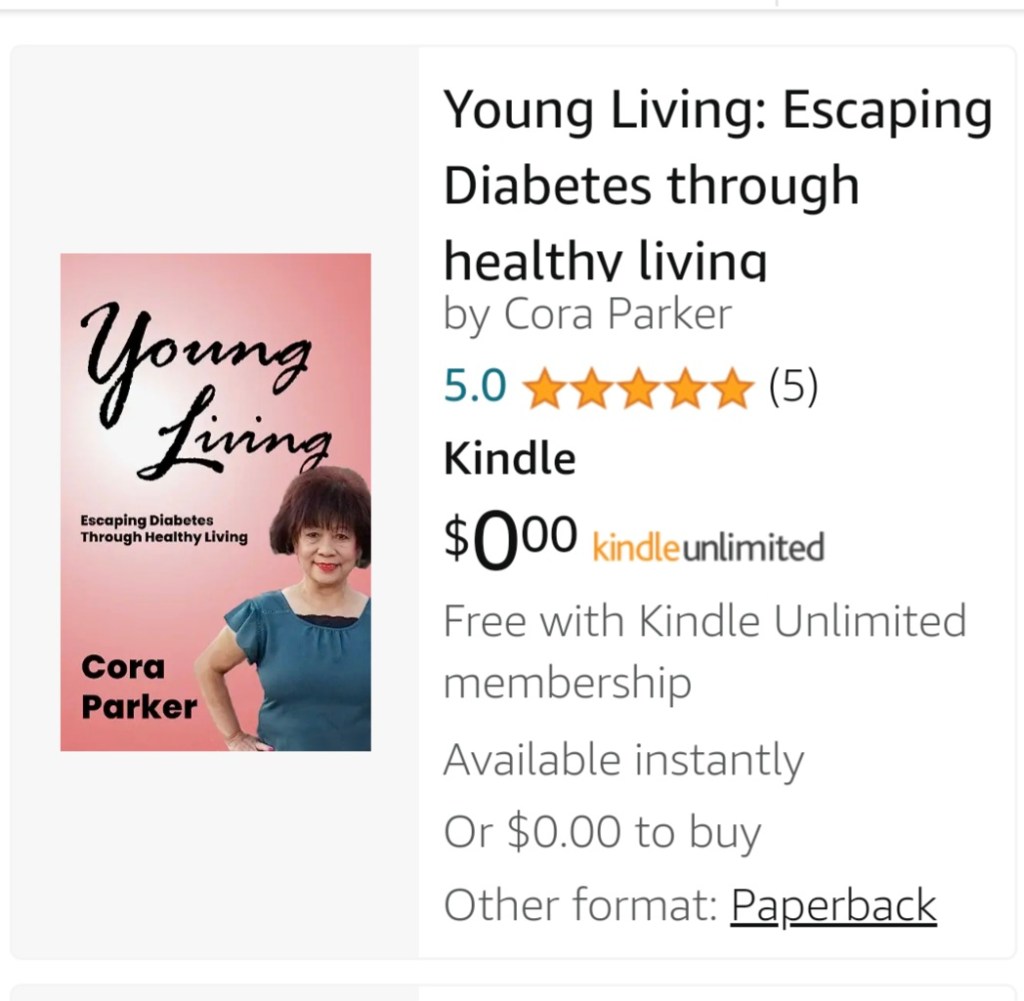Click the kindleunlimited logo
Screen dimensions: 1024x1001
[x=708, y=547]
